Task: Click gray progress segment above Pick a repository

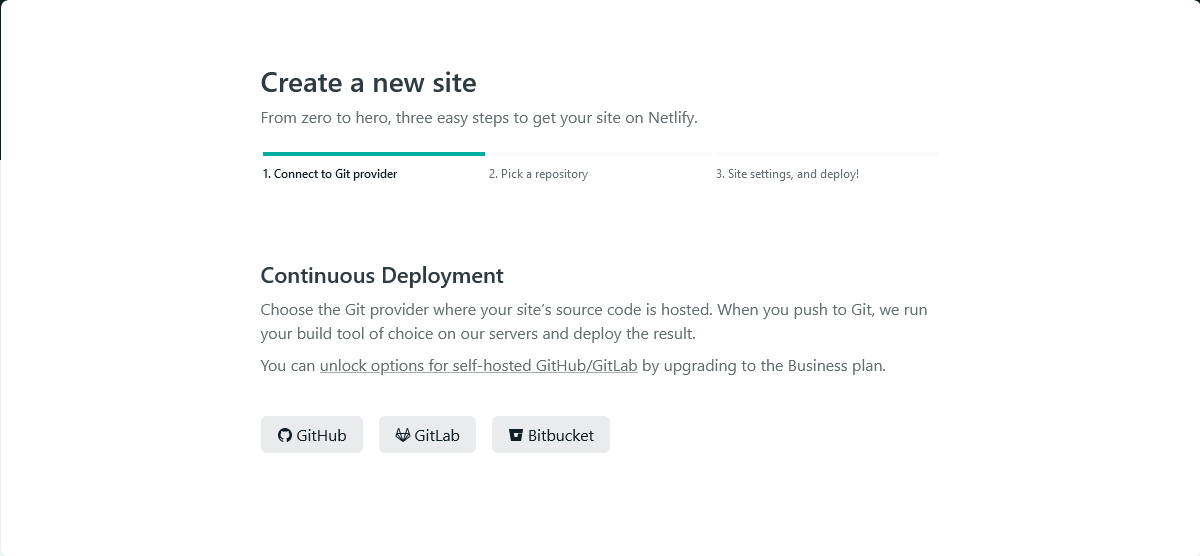Action: [x=600, y=154]
